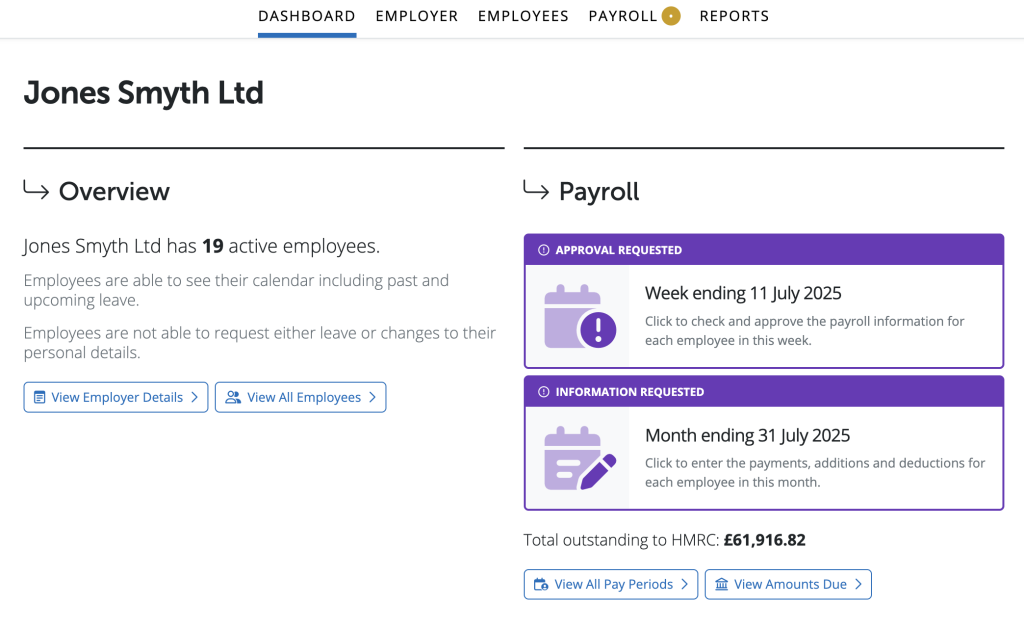
Task: Click the Information Requested warning icon
Action: click(544, 392)
